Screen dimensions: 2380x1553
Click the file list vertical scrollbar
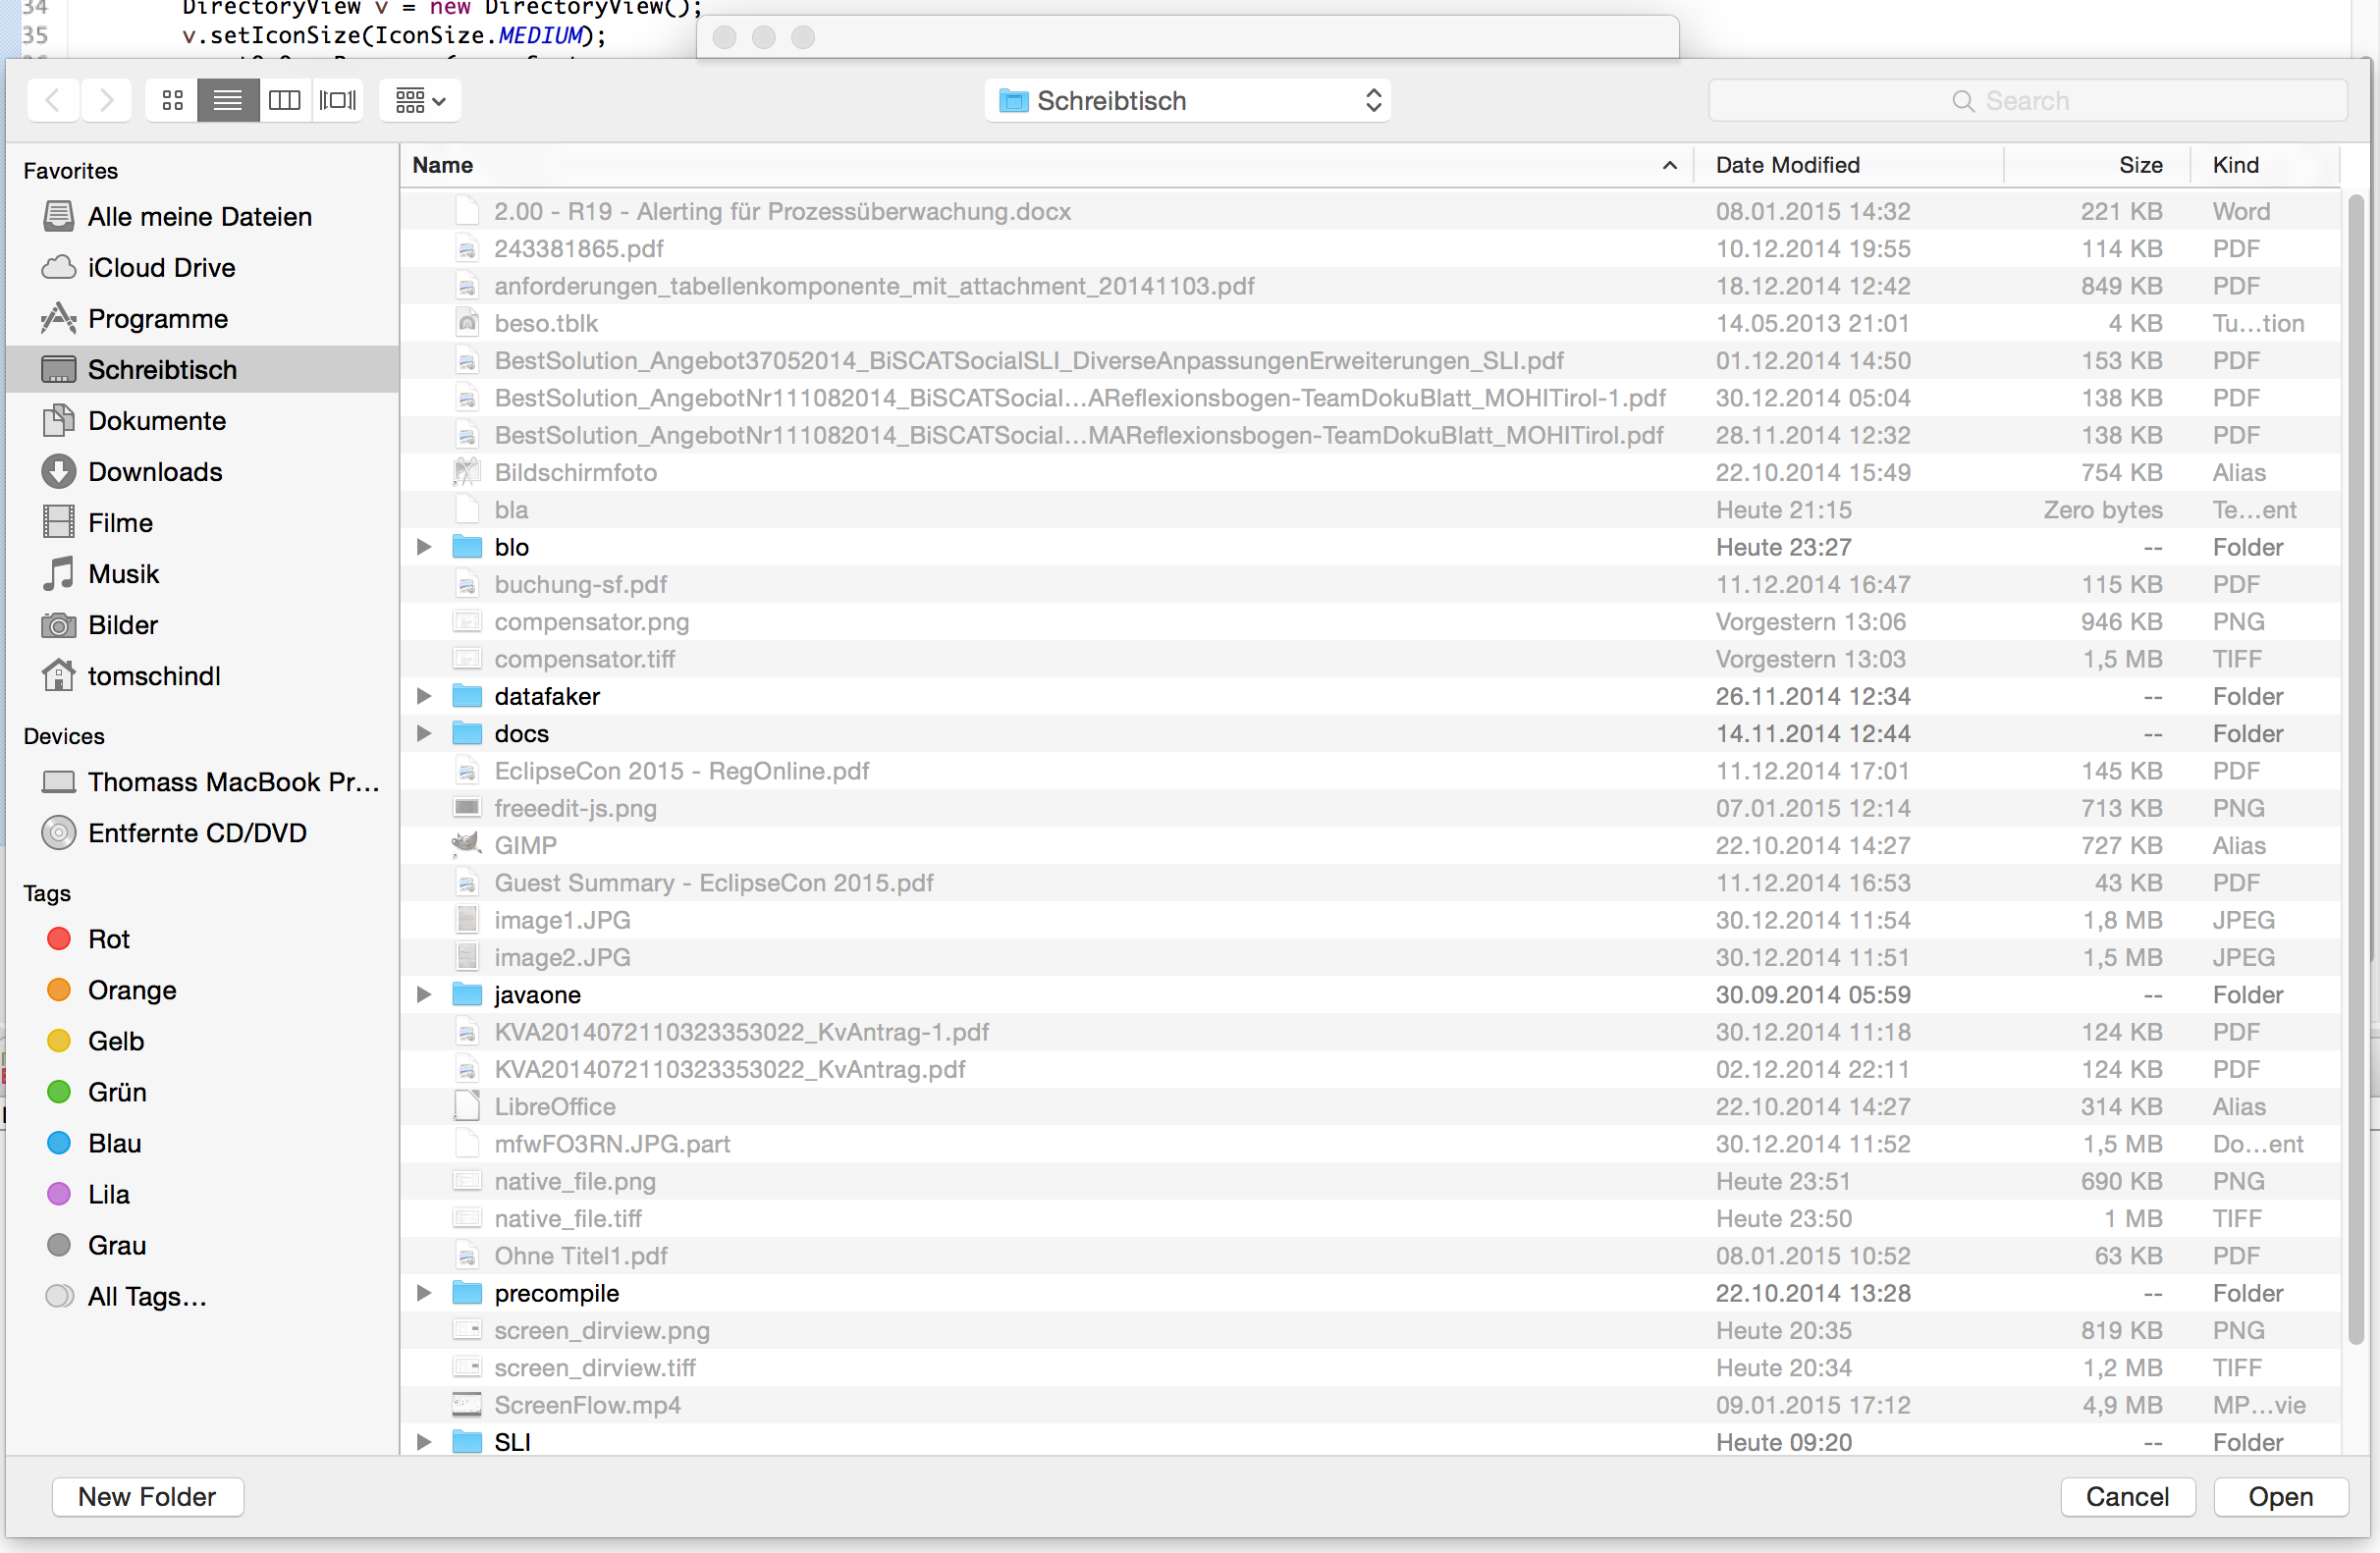[2355, 770]
